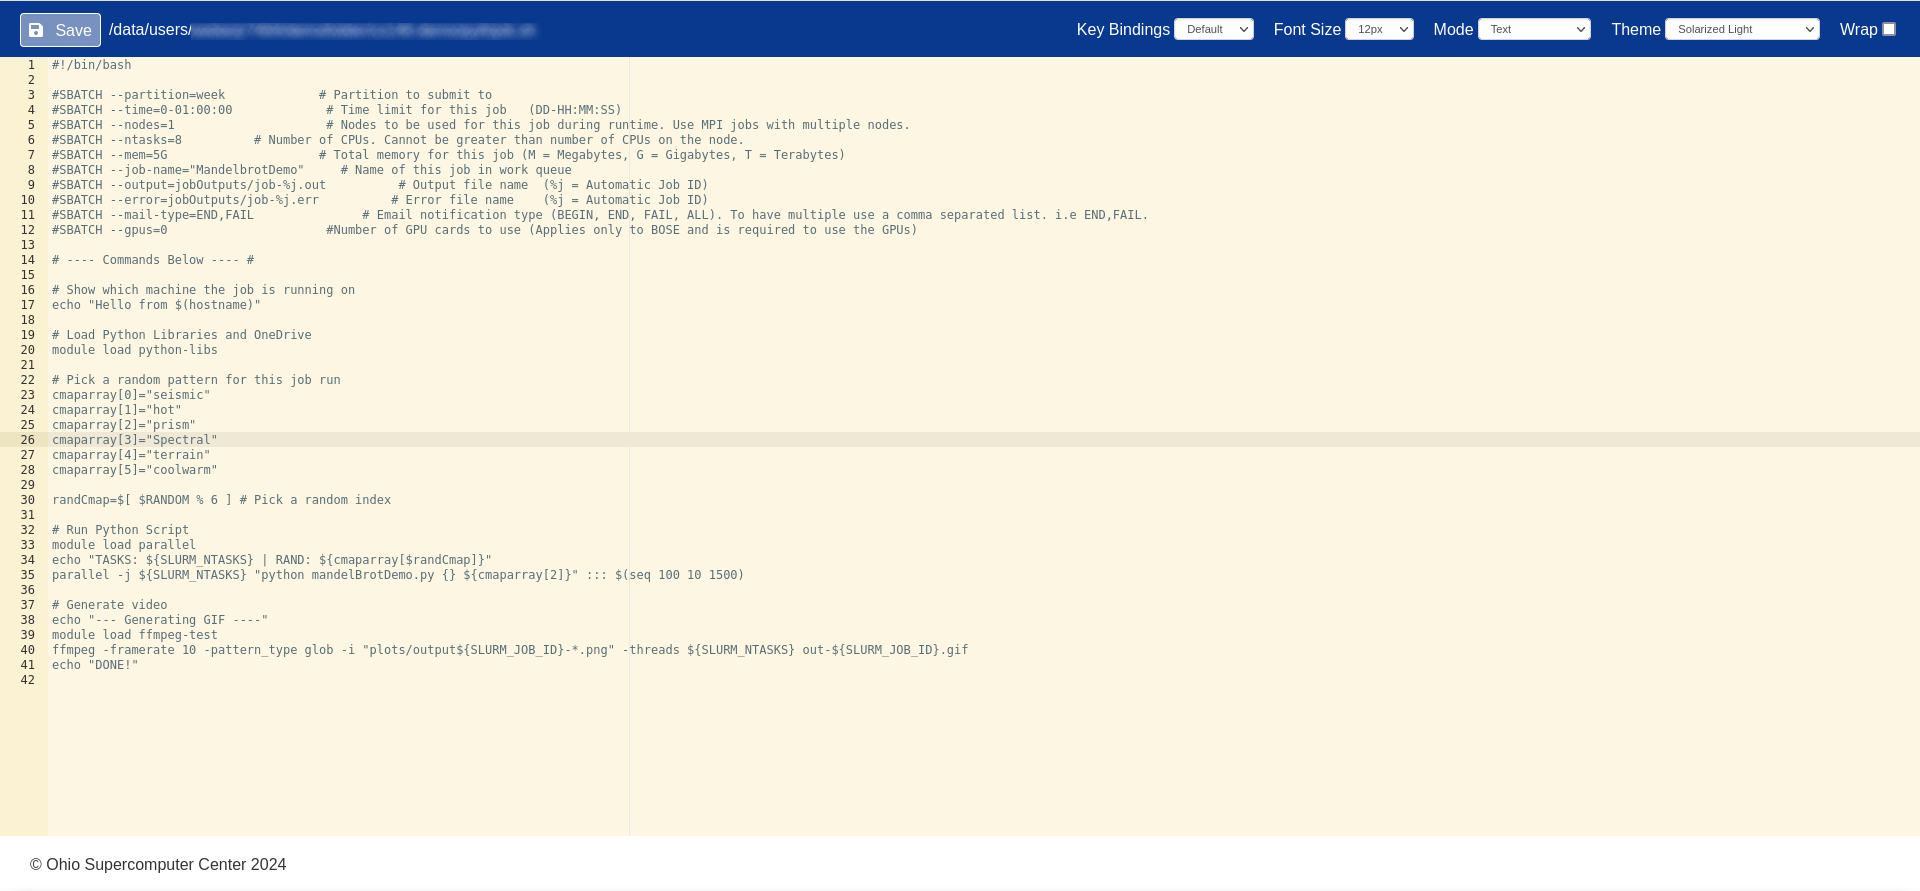
Task: Click gutter line number 26
Action: point(28,440)
